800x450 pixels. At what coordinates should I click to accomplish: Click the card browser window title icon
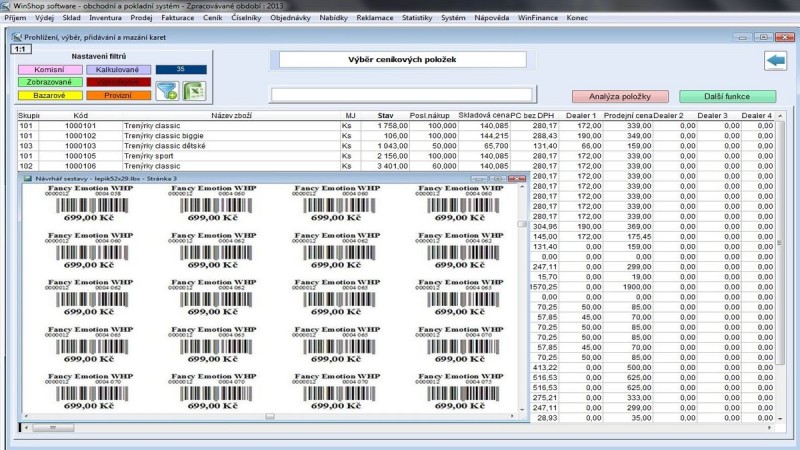(15, 36)
